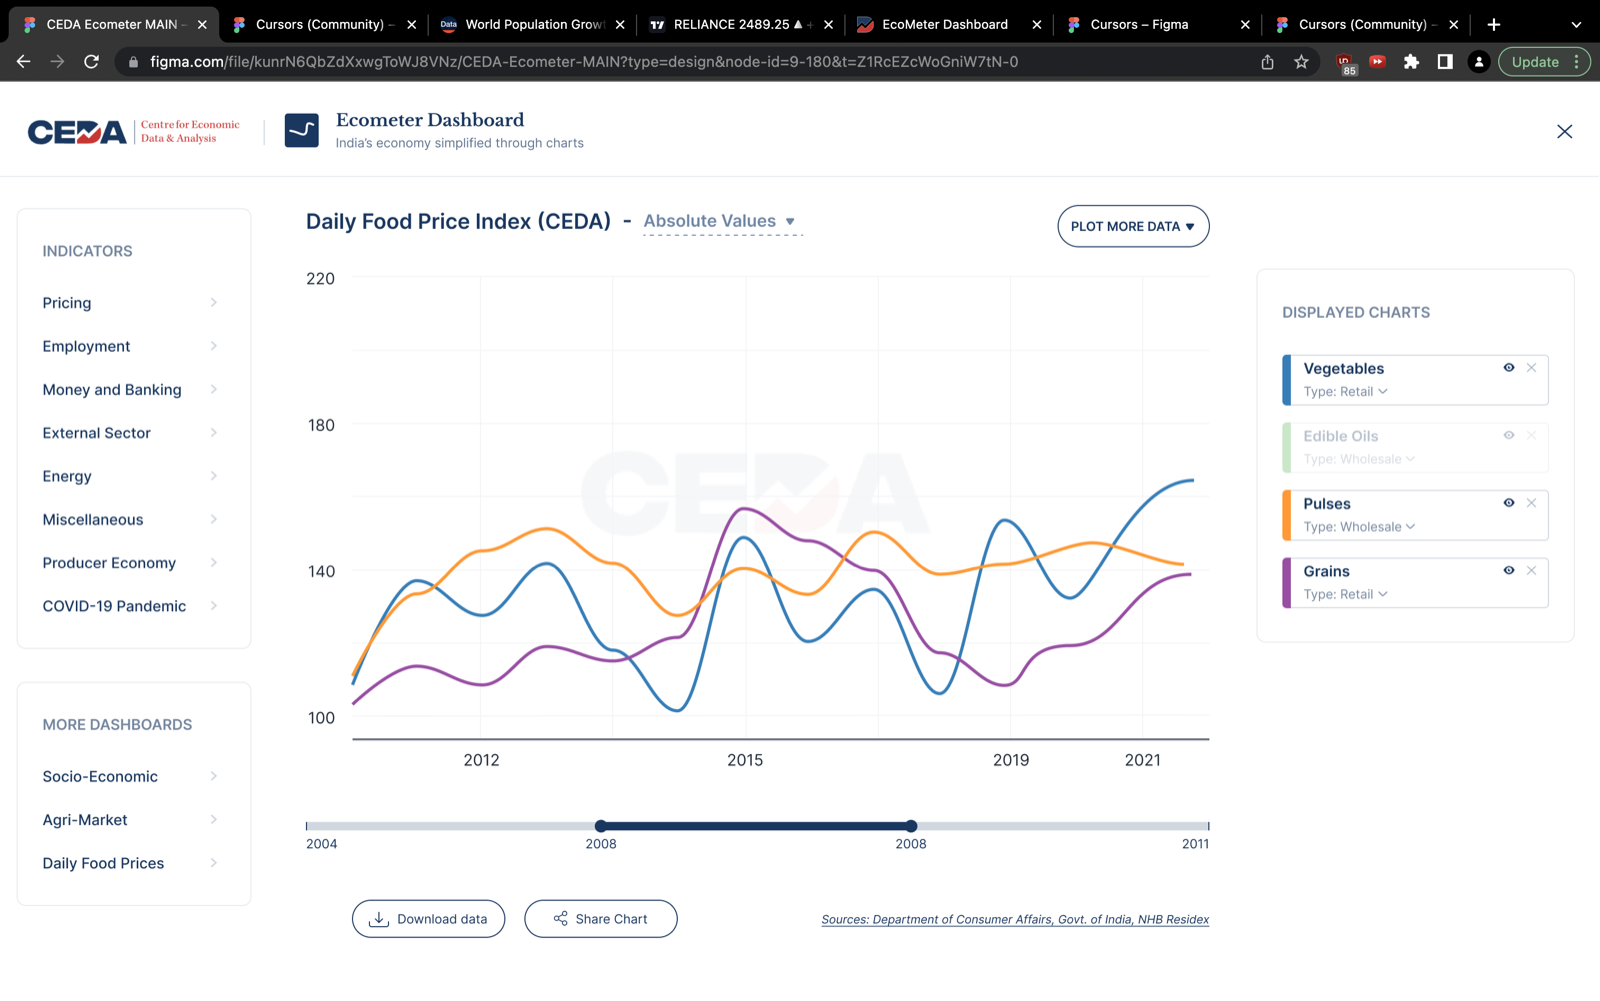Click the blue Vegetables line end point
This screenshot has height=1001, width=1600.
(x=1192, y=480)
